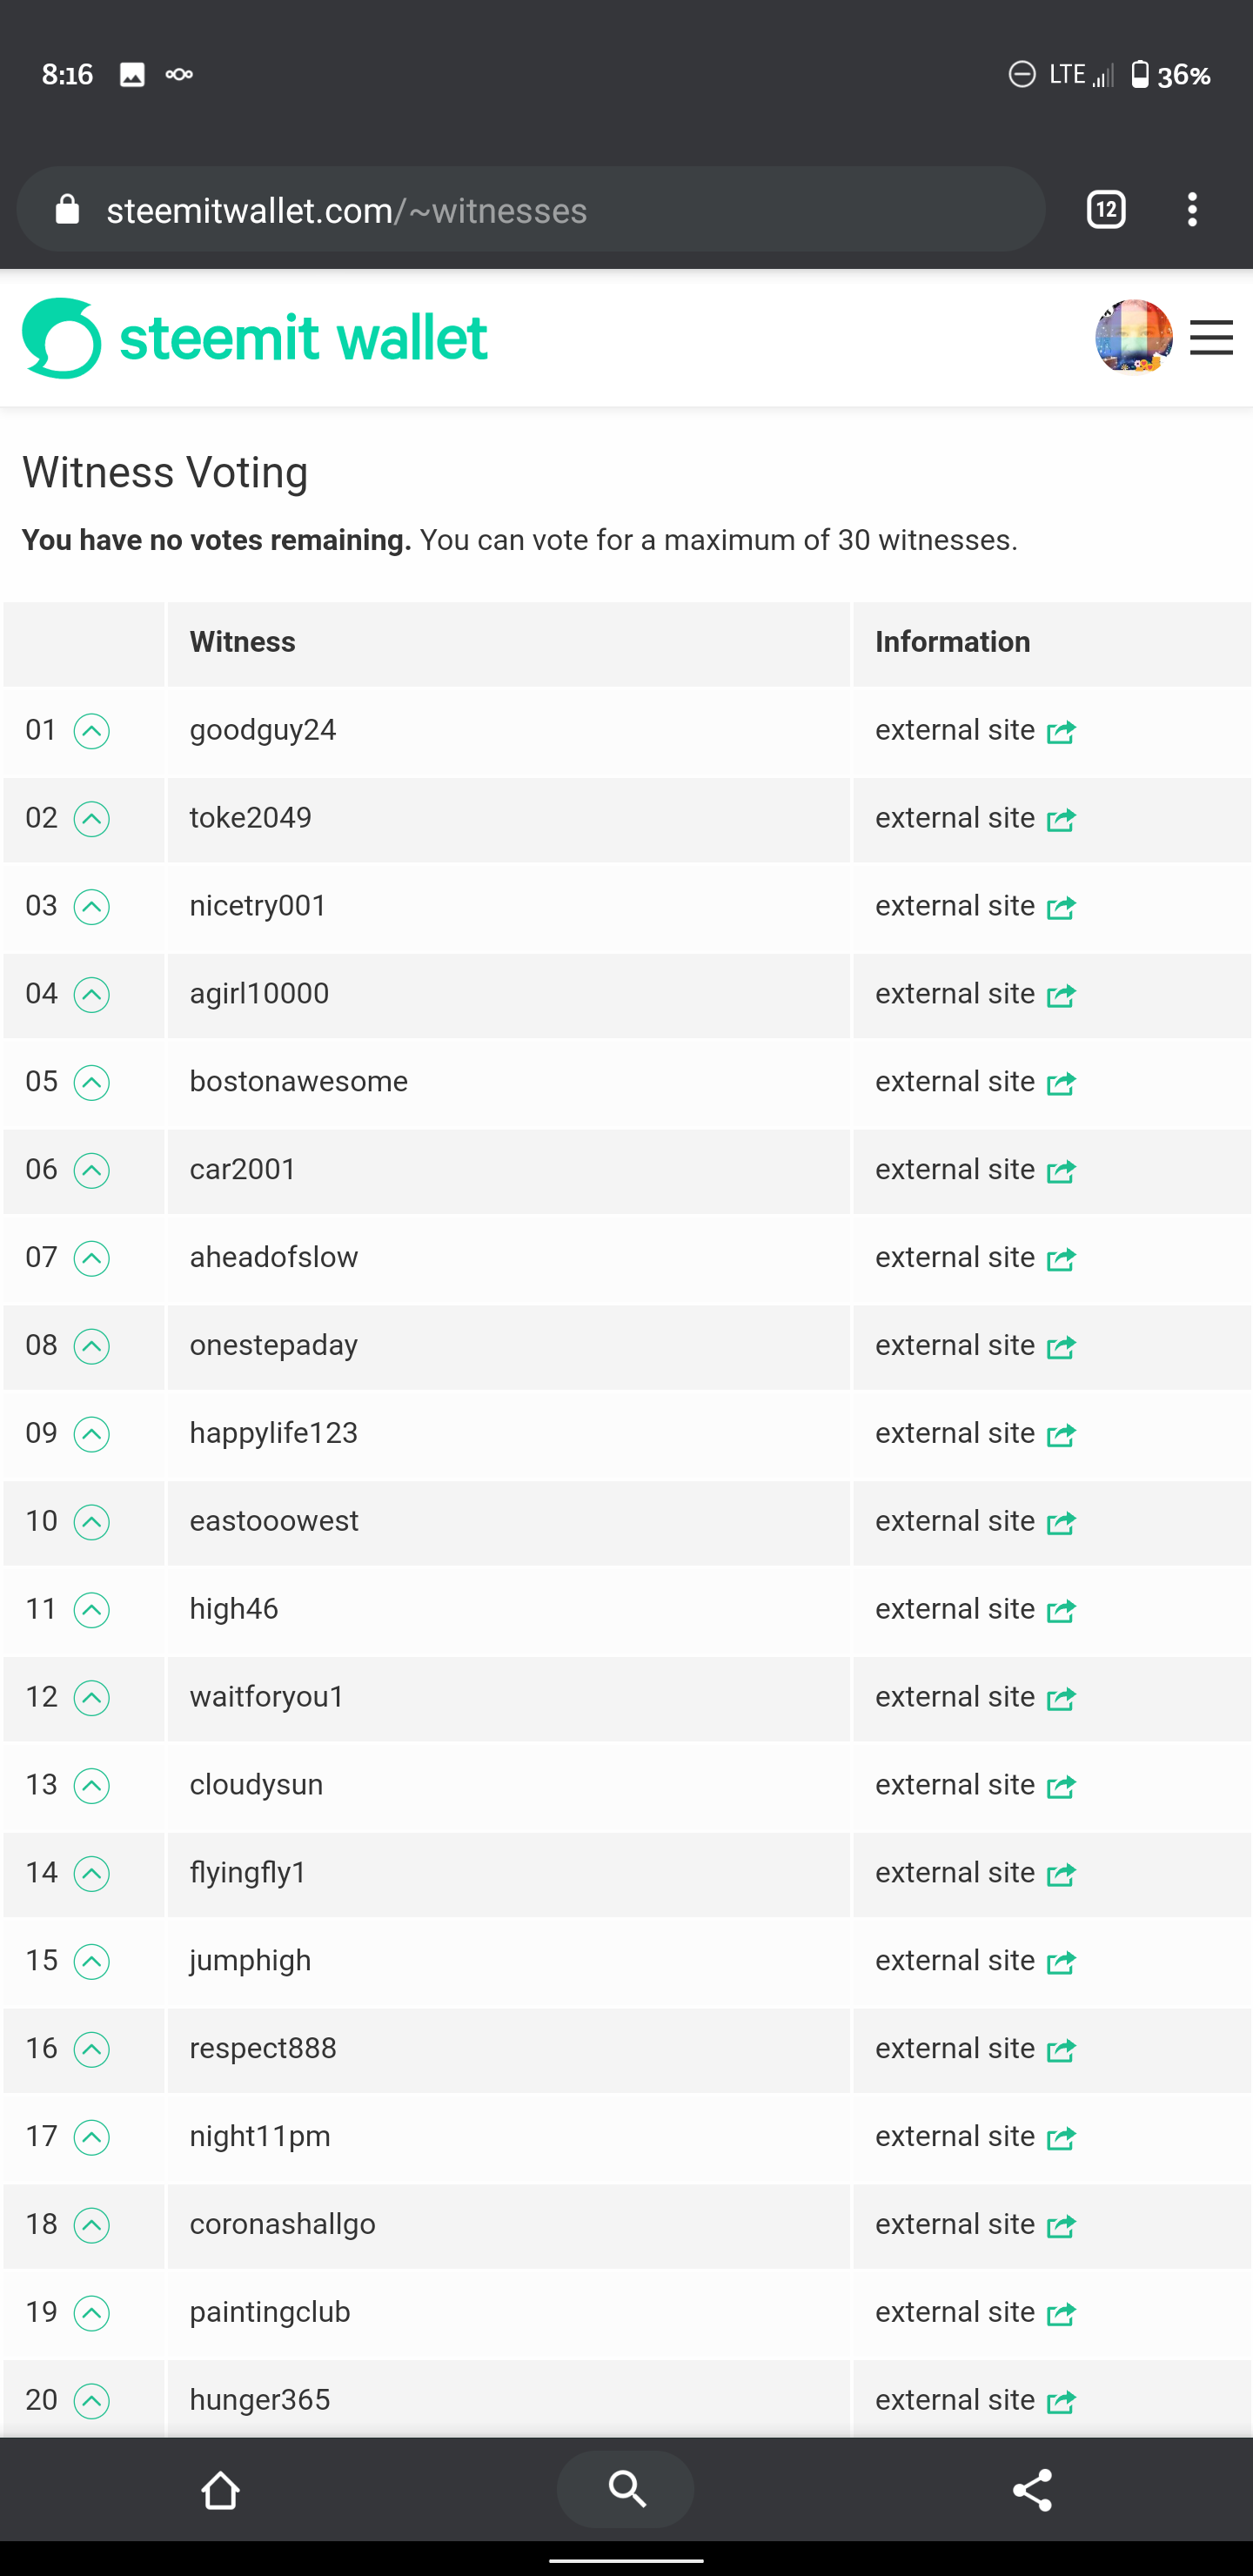Open the browser three-dot overflow menu

pos(1191,209)
